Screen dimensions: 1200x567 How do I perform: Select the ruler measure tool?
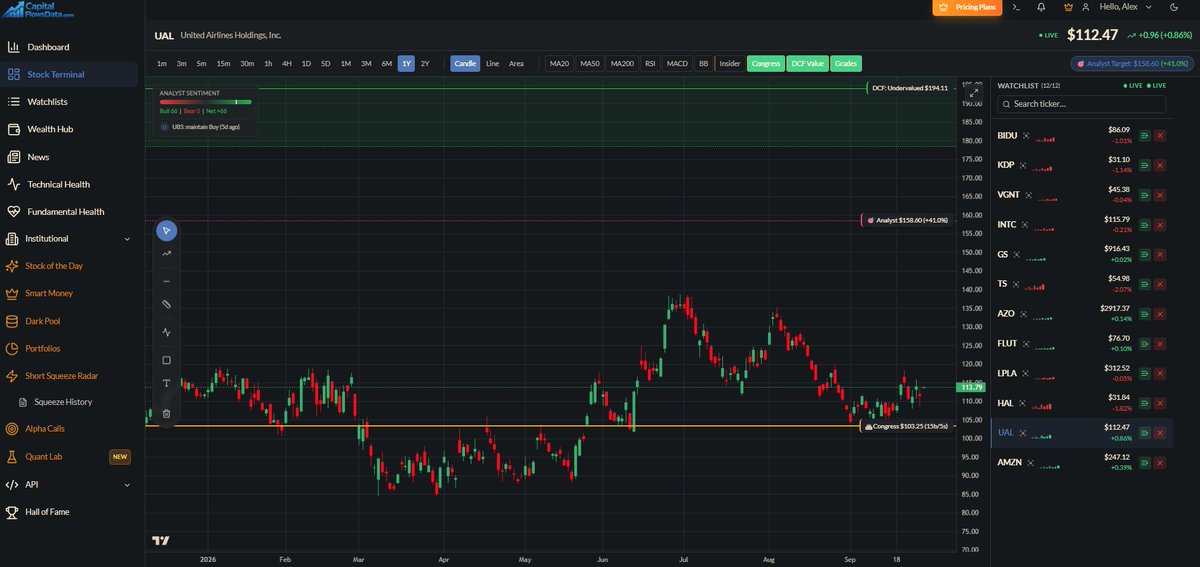[x=167, y=304]
